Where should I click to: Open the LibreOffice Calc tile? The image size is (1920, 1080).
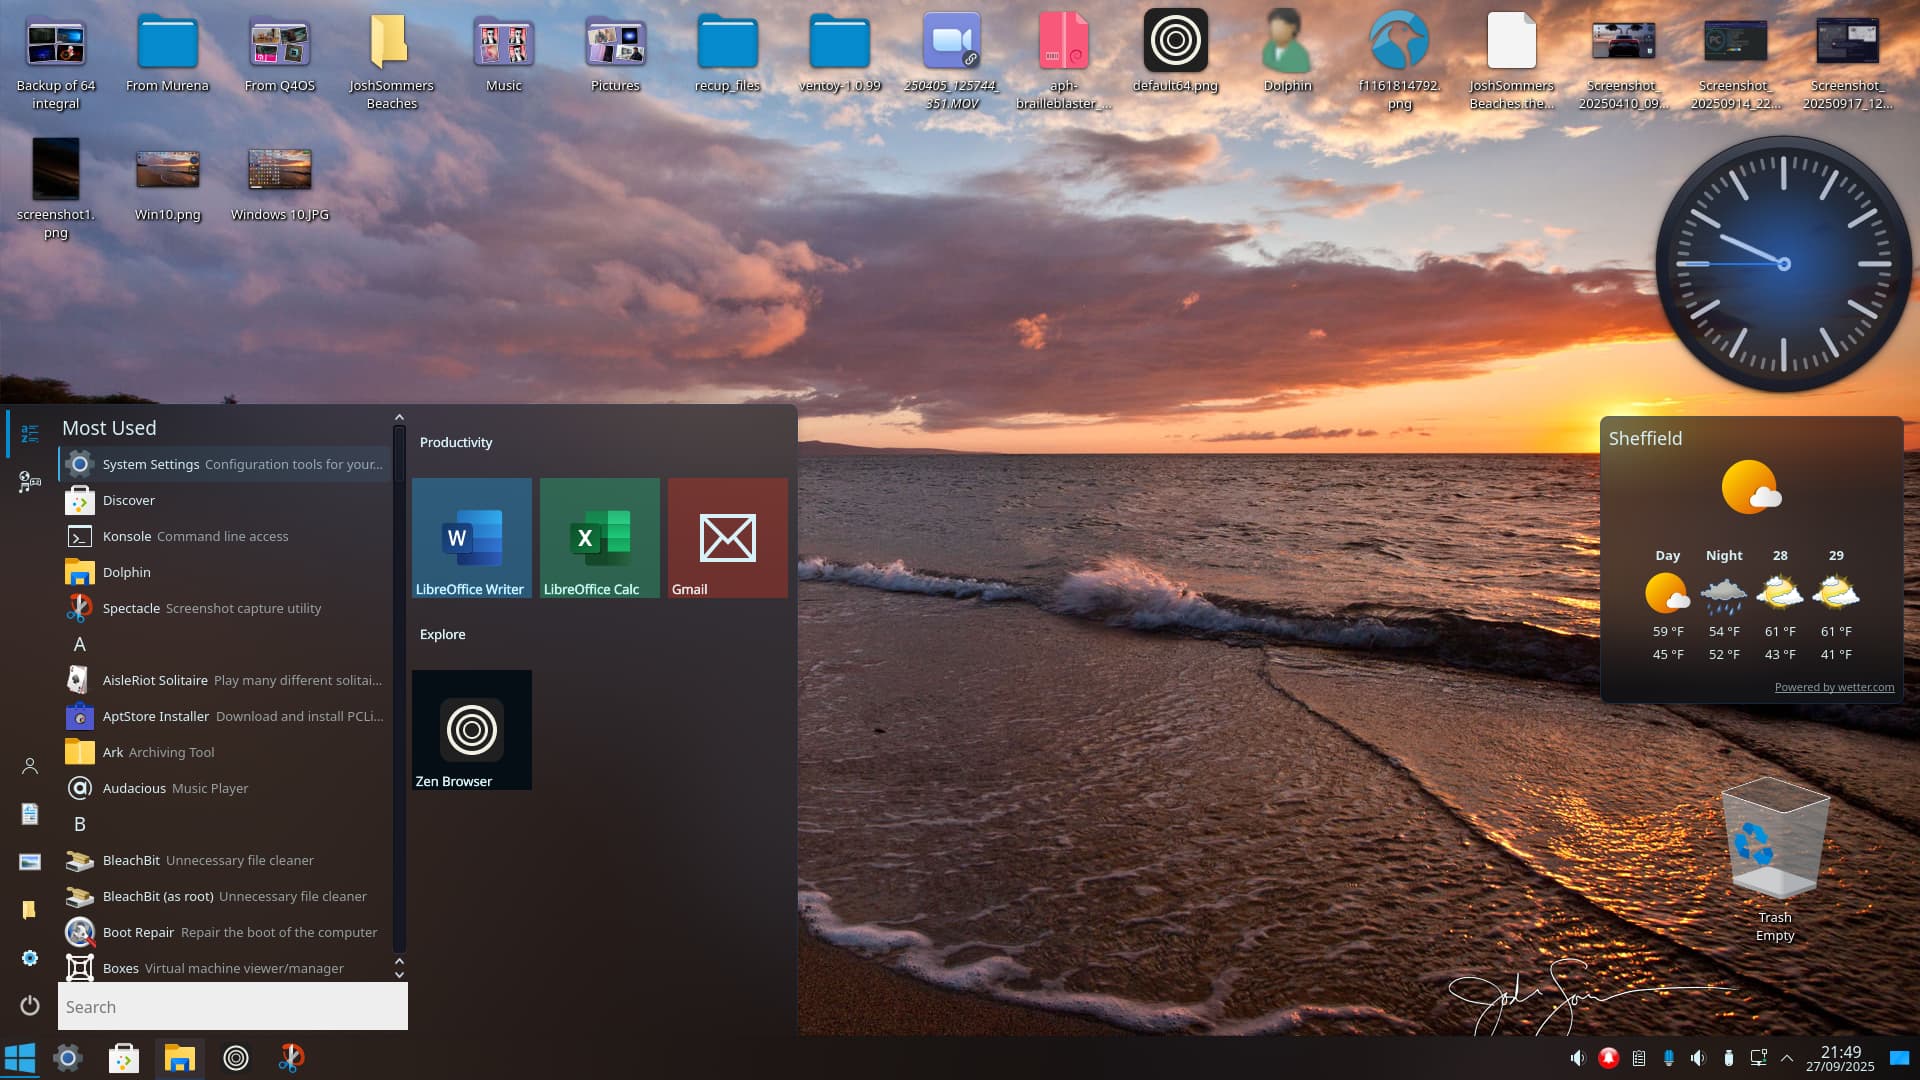(x=599, y=538)
